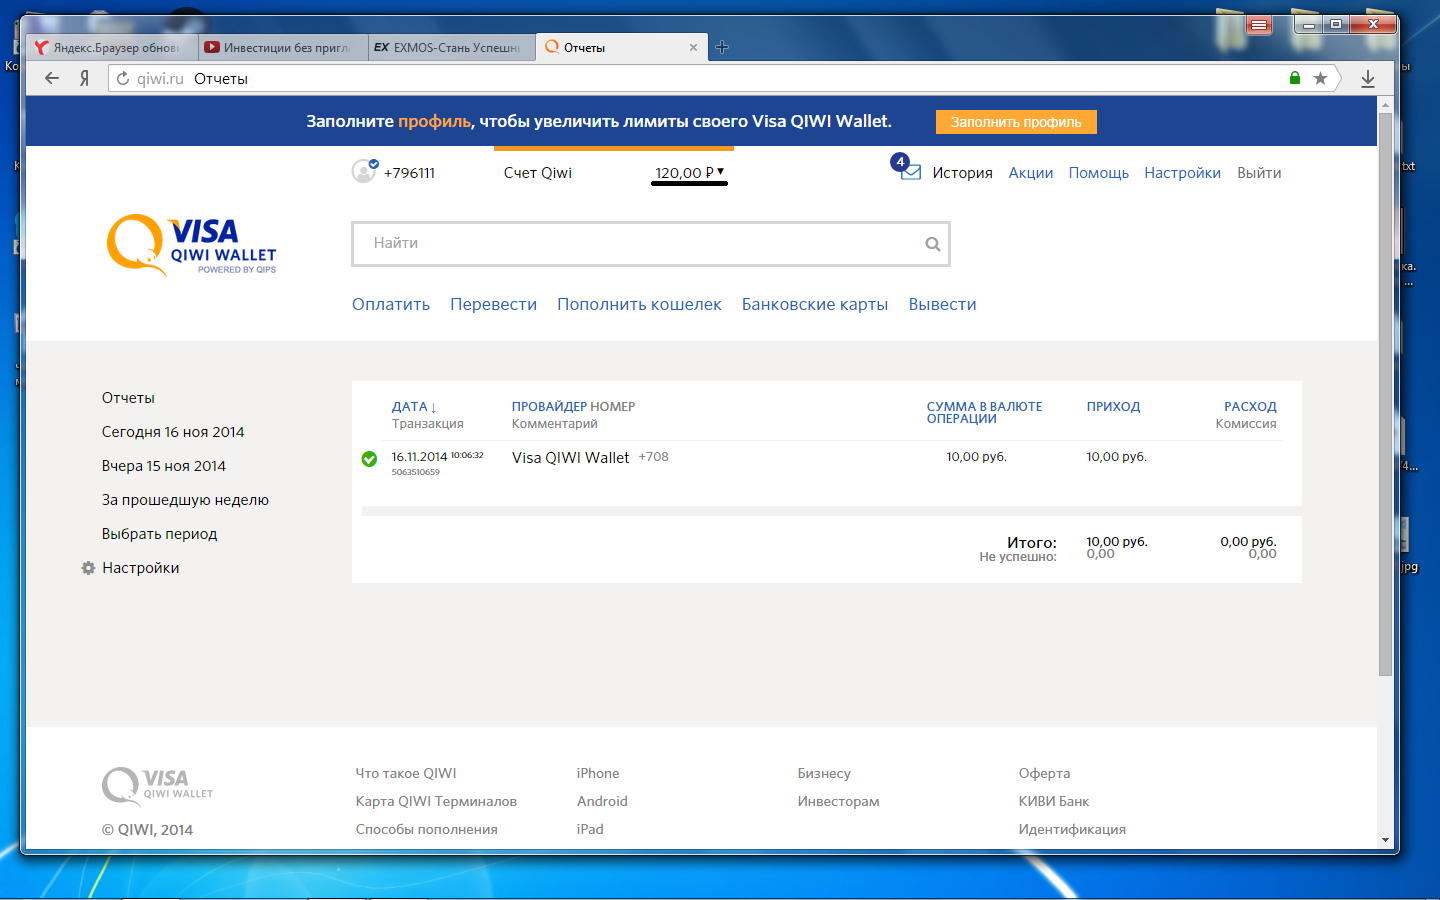This screenshot has height=900, width=1440.
Task: Switch to the Инвестиции без приглашений tab
Action: [282, 47]
